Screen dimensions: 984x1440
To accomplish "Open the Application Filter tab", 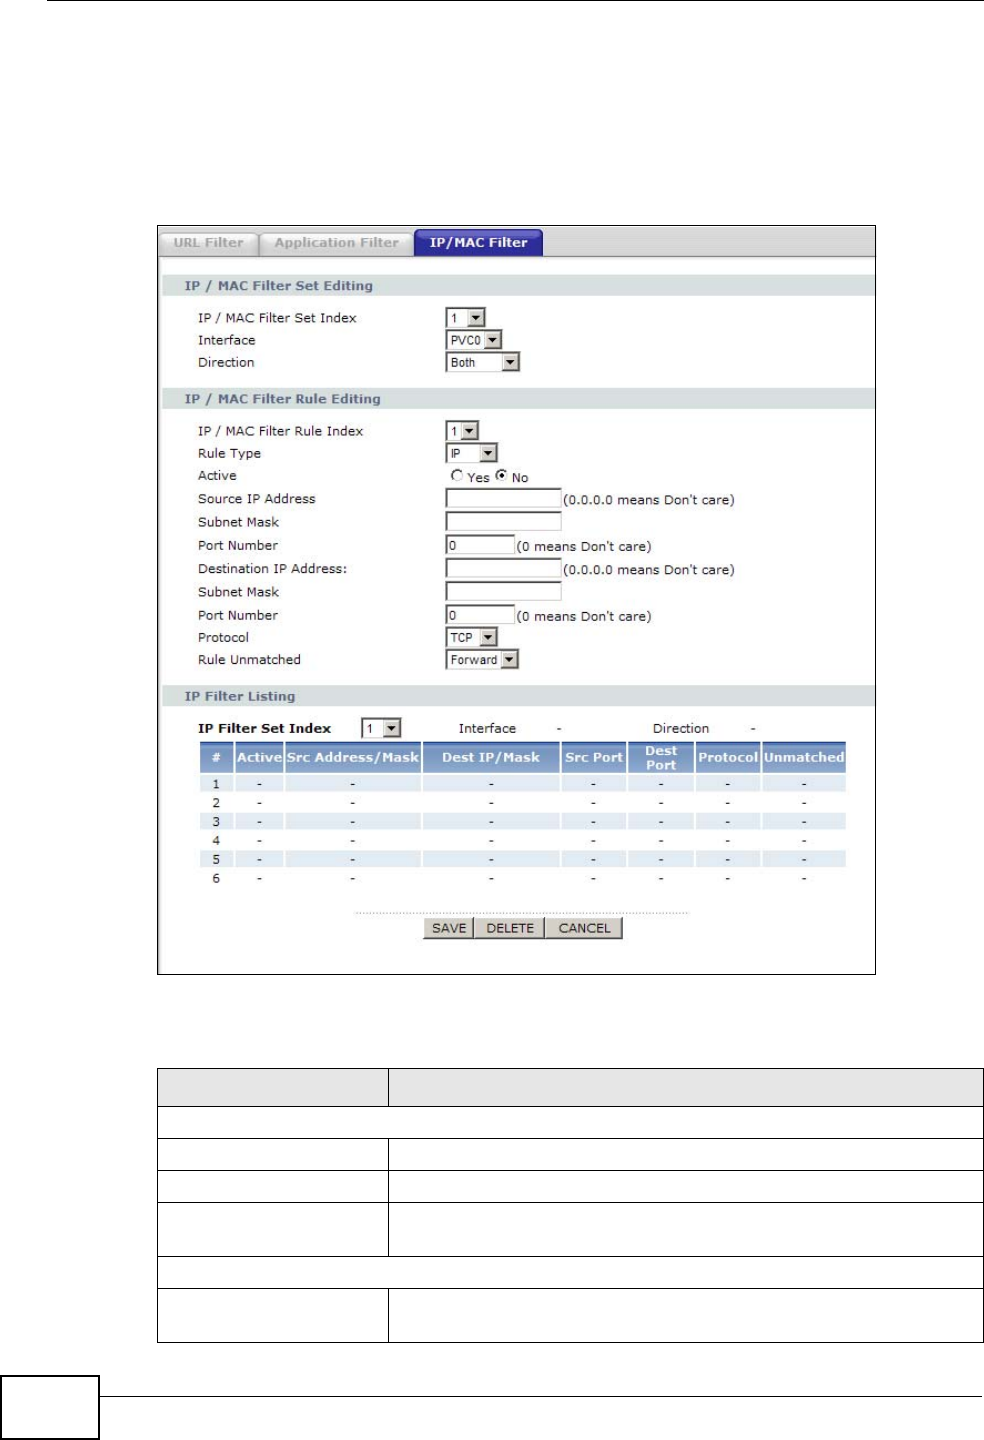I will tap(336, 243).
